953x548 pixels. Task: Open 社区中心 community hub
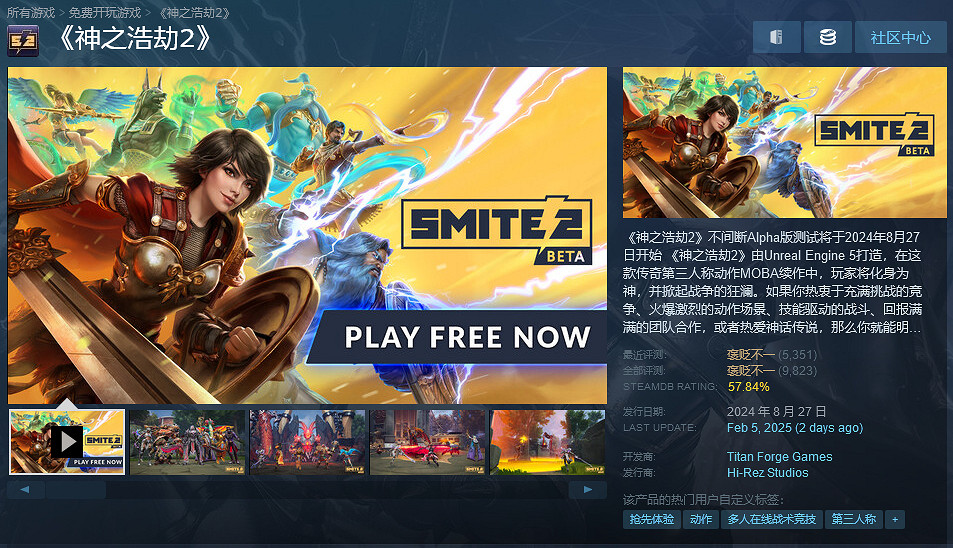pos(900,37)
